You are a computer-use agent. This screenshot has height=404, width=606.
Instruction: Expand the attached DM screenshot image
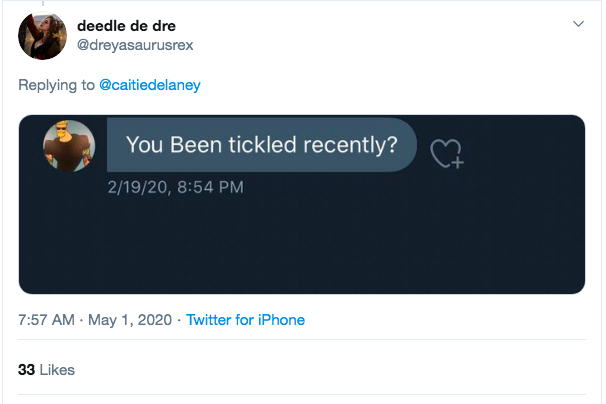pos(302,204)
